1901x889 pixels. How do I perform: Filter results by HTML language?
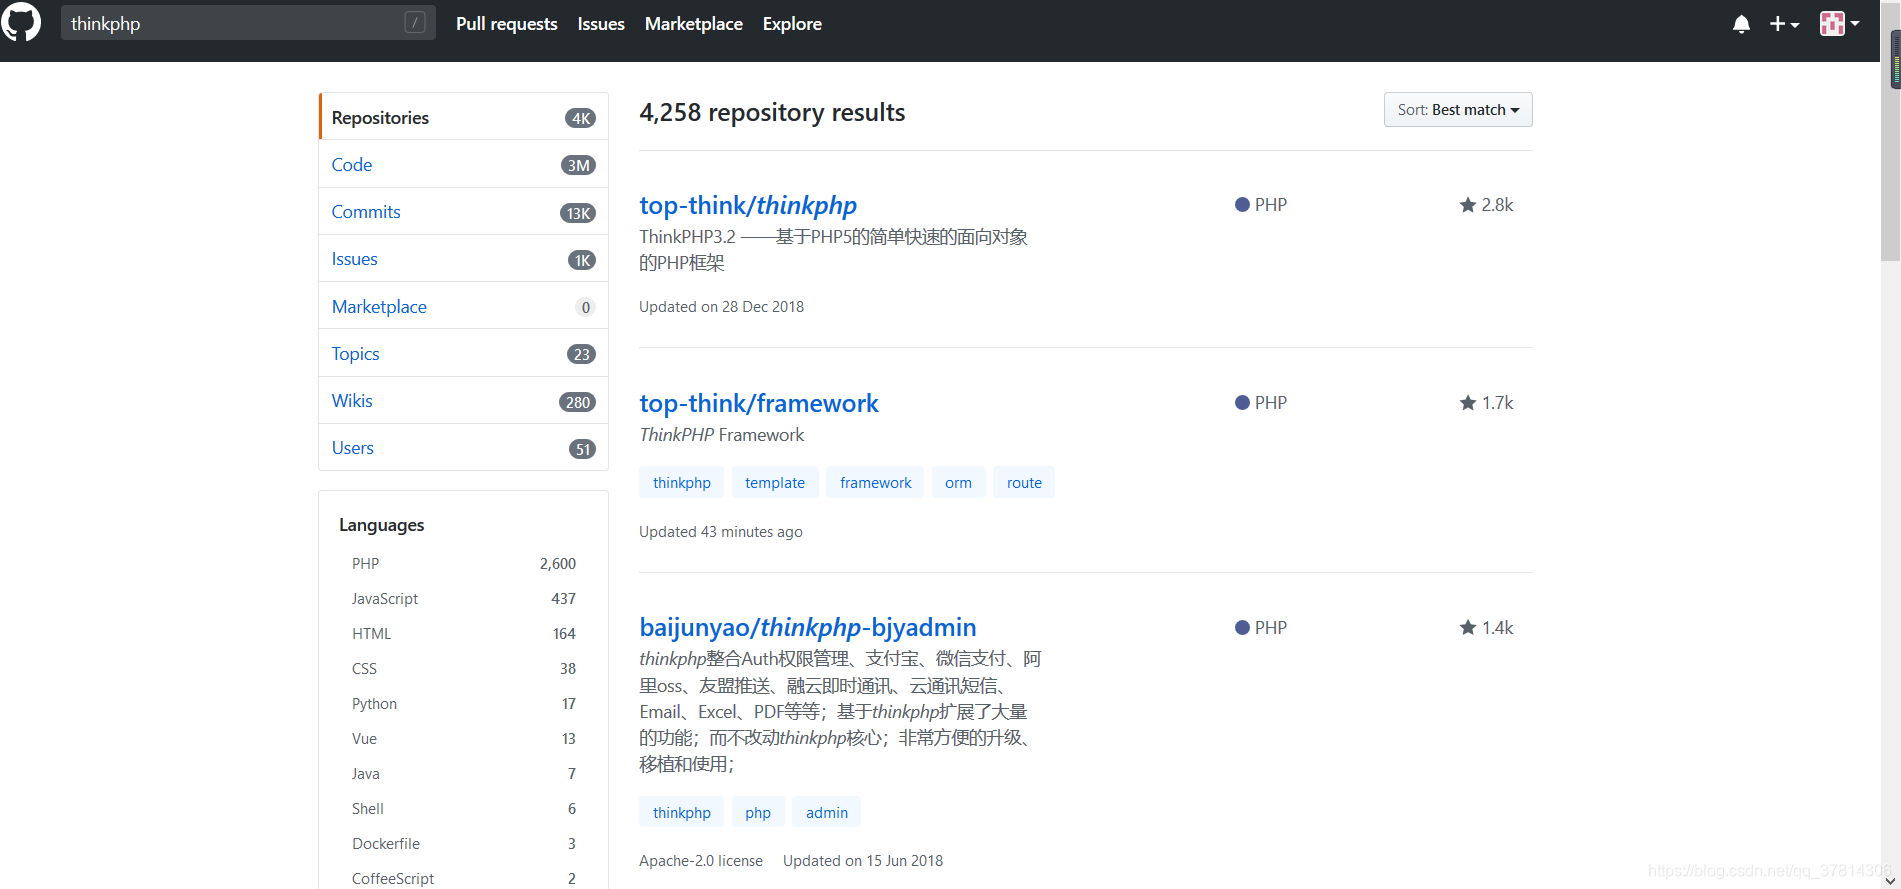(463, 634)
